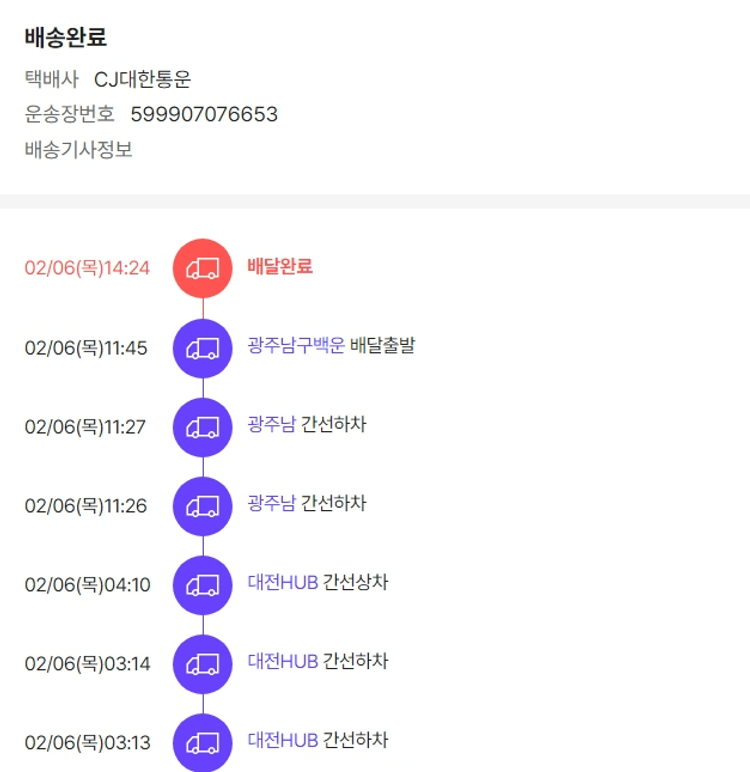Click truck icon for 대전HUB 간선상차
Screen dimensions: 750x772
click(x=202, y=585)
